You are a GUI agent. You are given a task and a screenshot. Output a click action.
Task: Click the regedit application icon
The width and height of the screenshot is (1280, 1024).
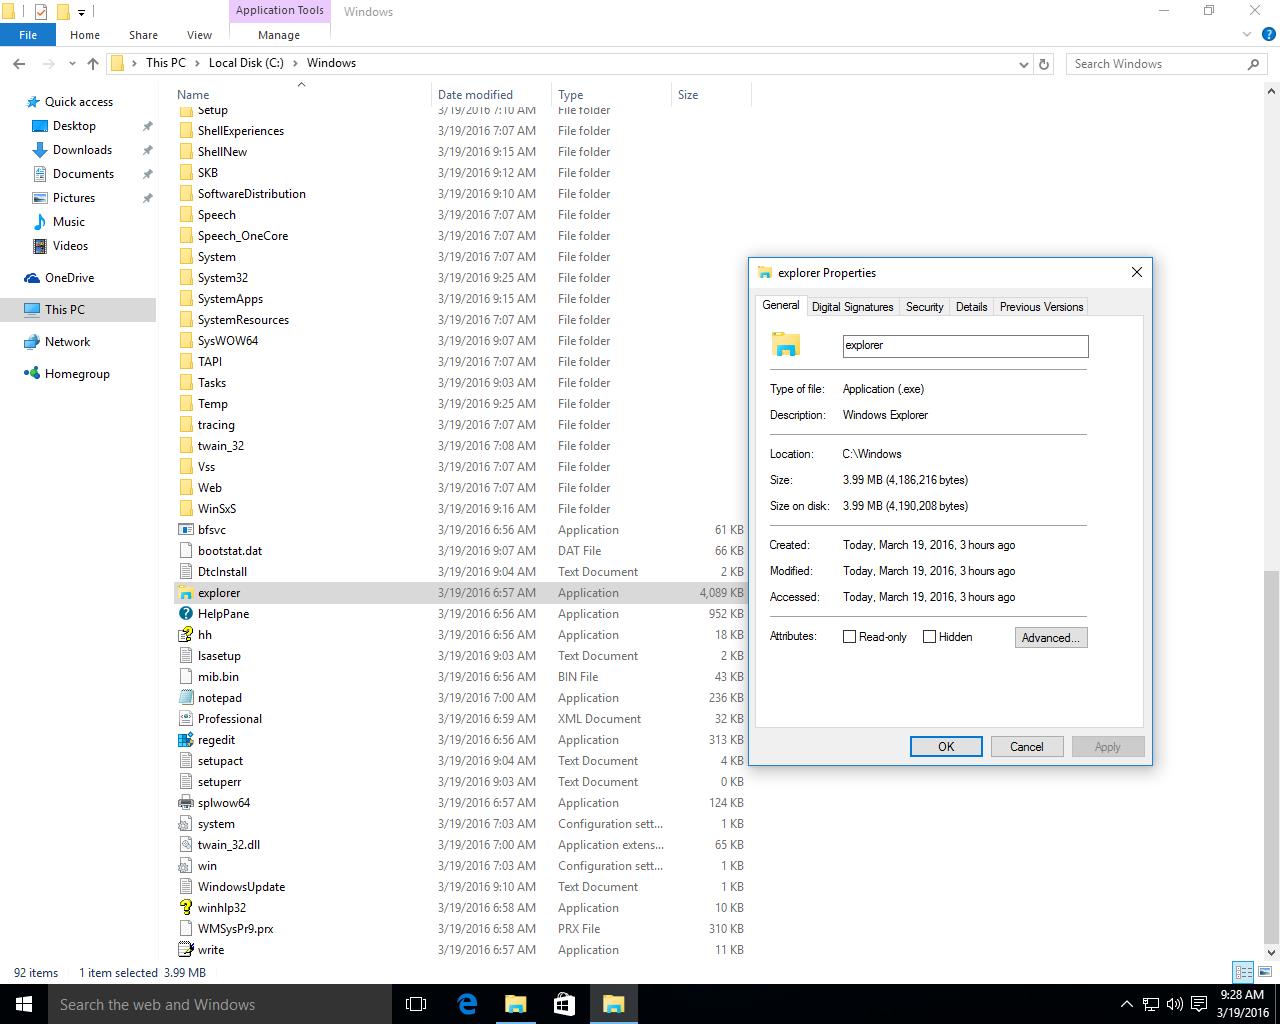click(185, 740)
